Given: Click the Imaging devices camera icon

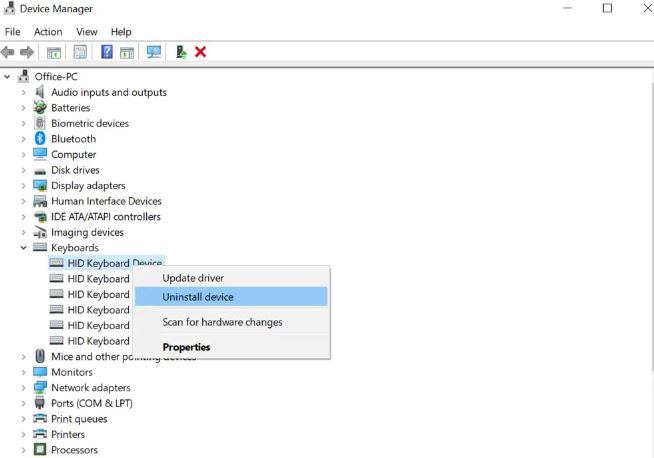Looking at the screenshot, I should click(40, 232).
